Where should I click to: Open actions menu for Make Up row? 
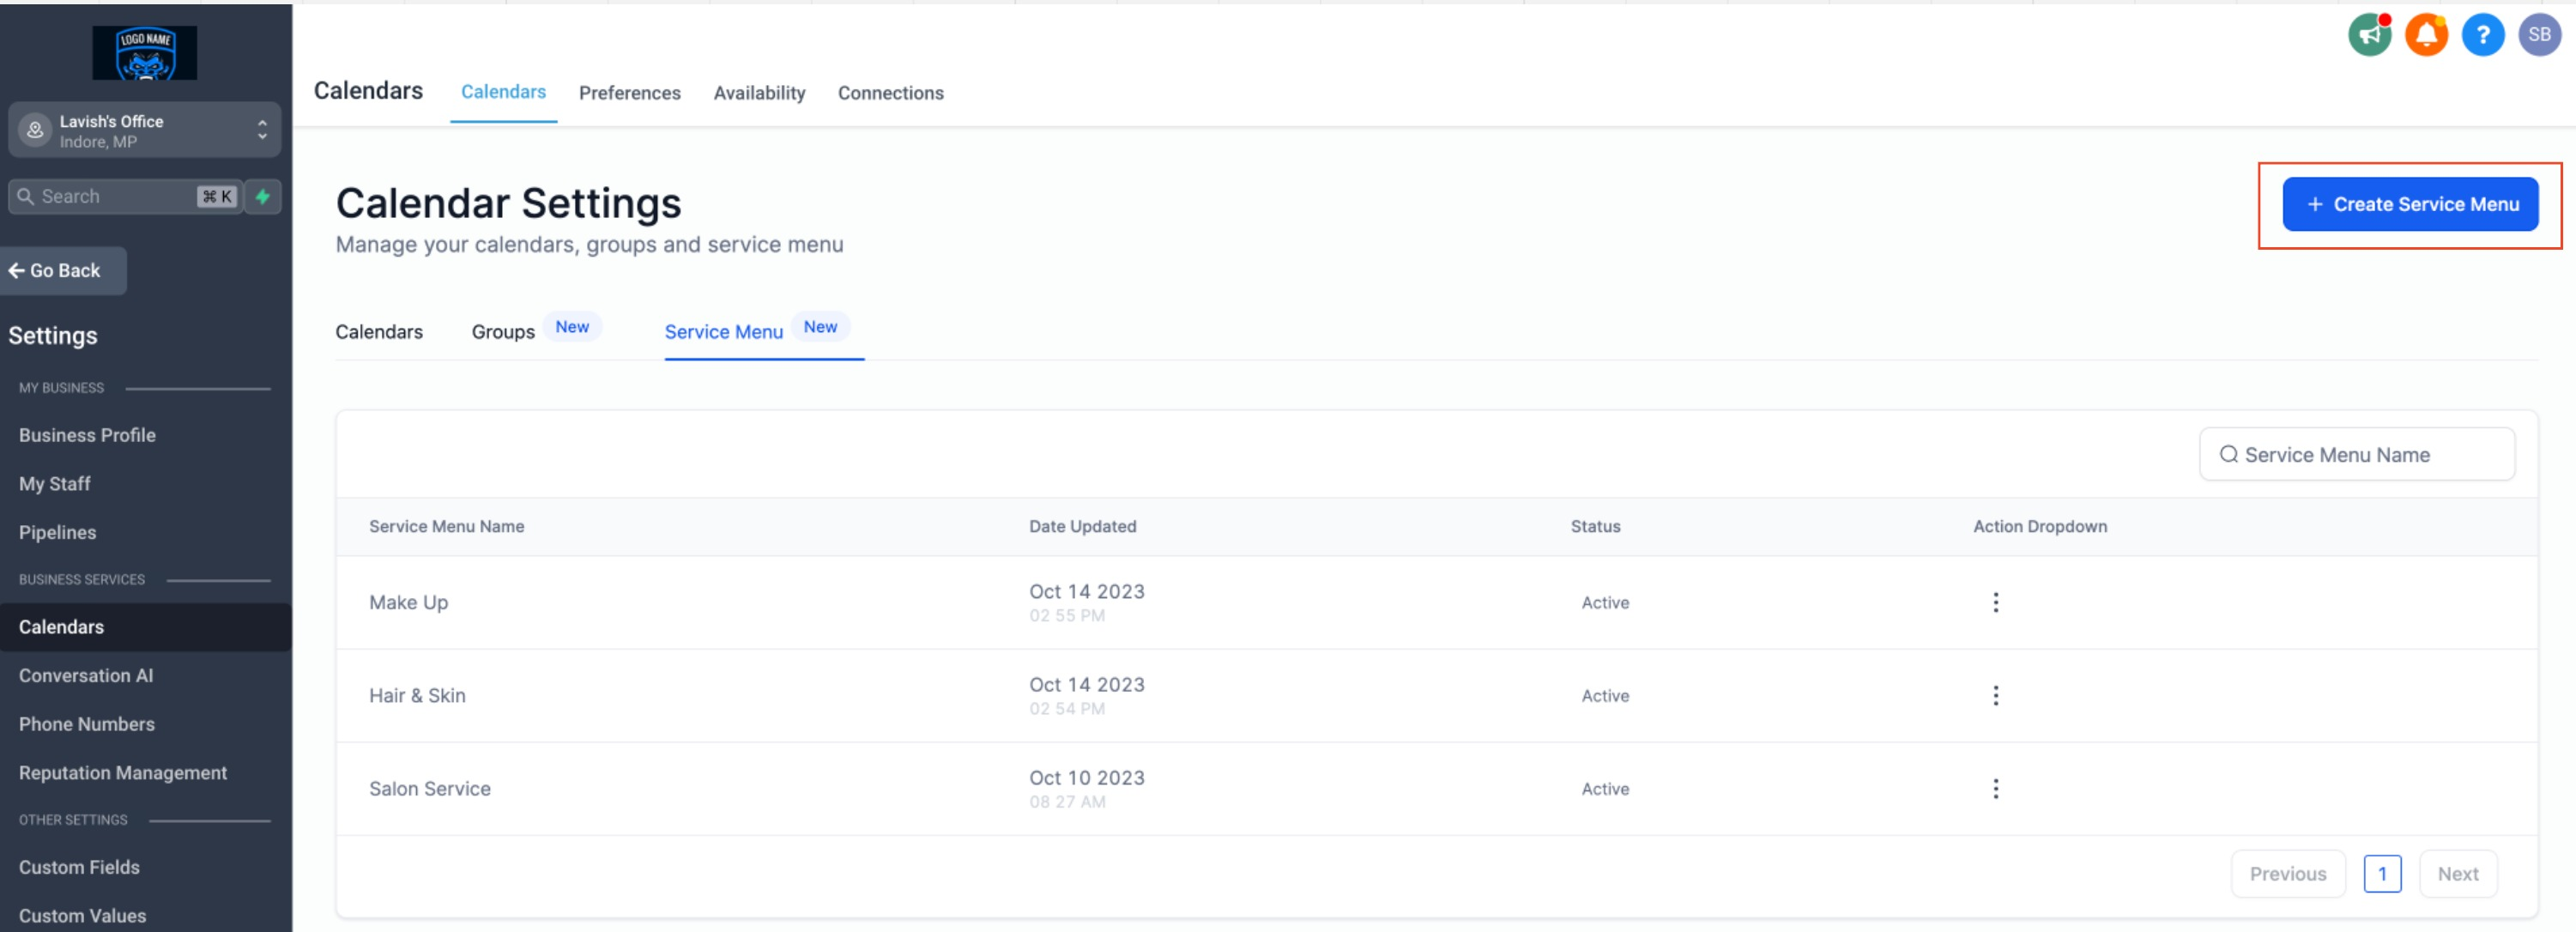[1995, 602]
